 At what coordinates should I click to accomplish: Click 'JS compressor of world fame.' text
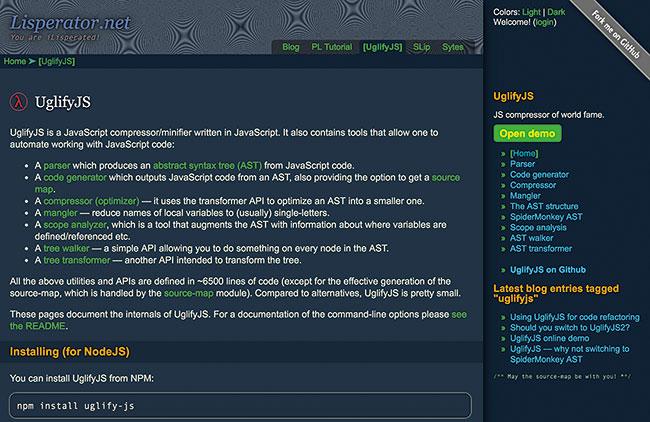[548, 115]
